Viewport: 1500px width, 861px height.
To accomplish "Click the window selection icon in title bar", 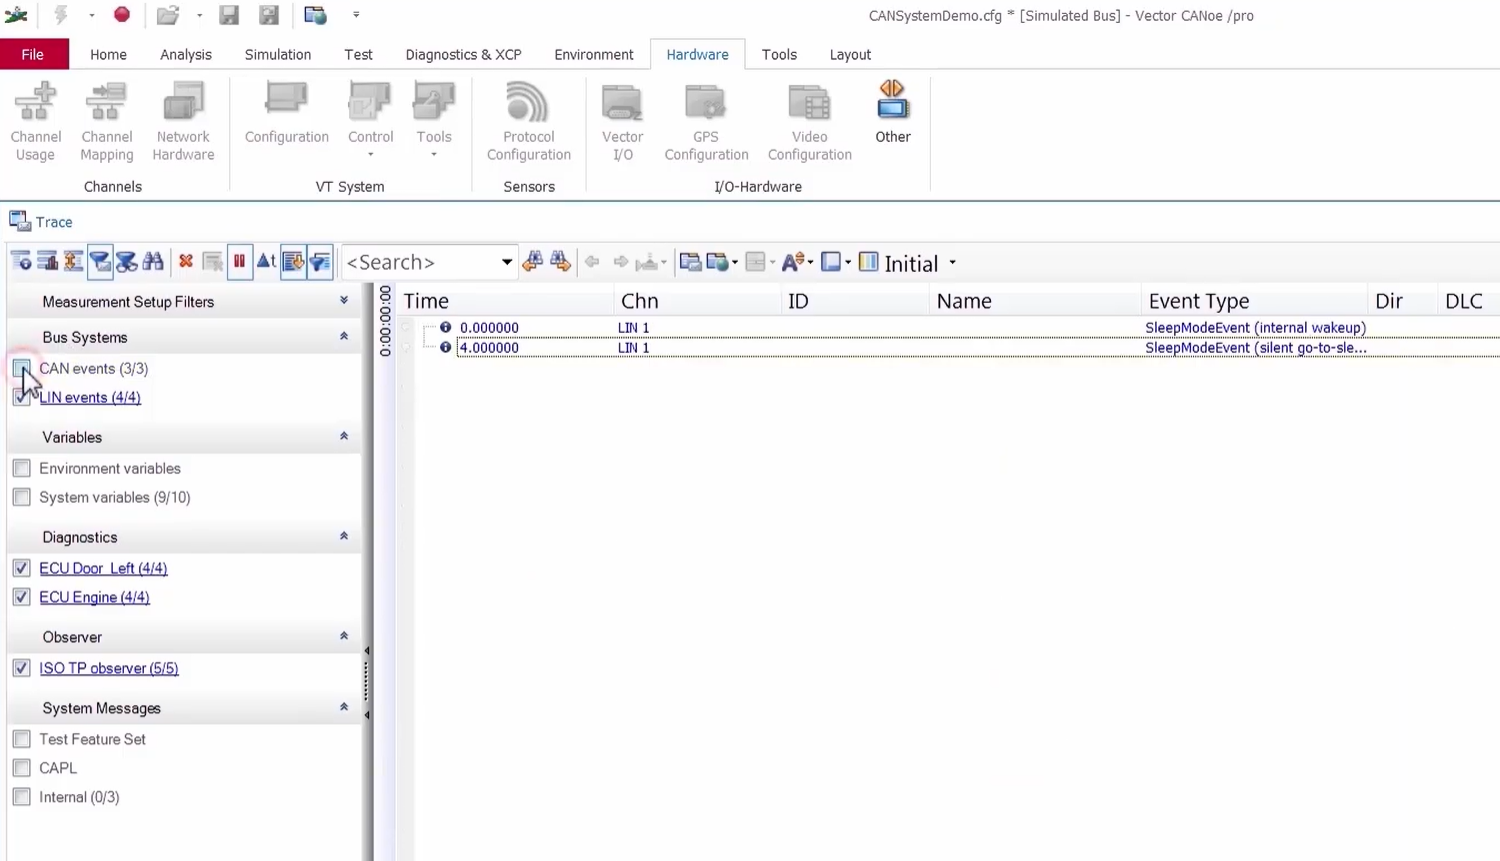I will click(315, 15).
